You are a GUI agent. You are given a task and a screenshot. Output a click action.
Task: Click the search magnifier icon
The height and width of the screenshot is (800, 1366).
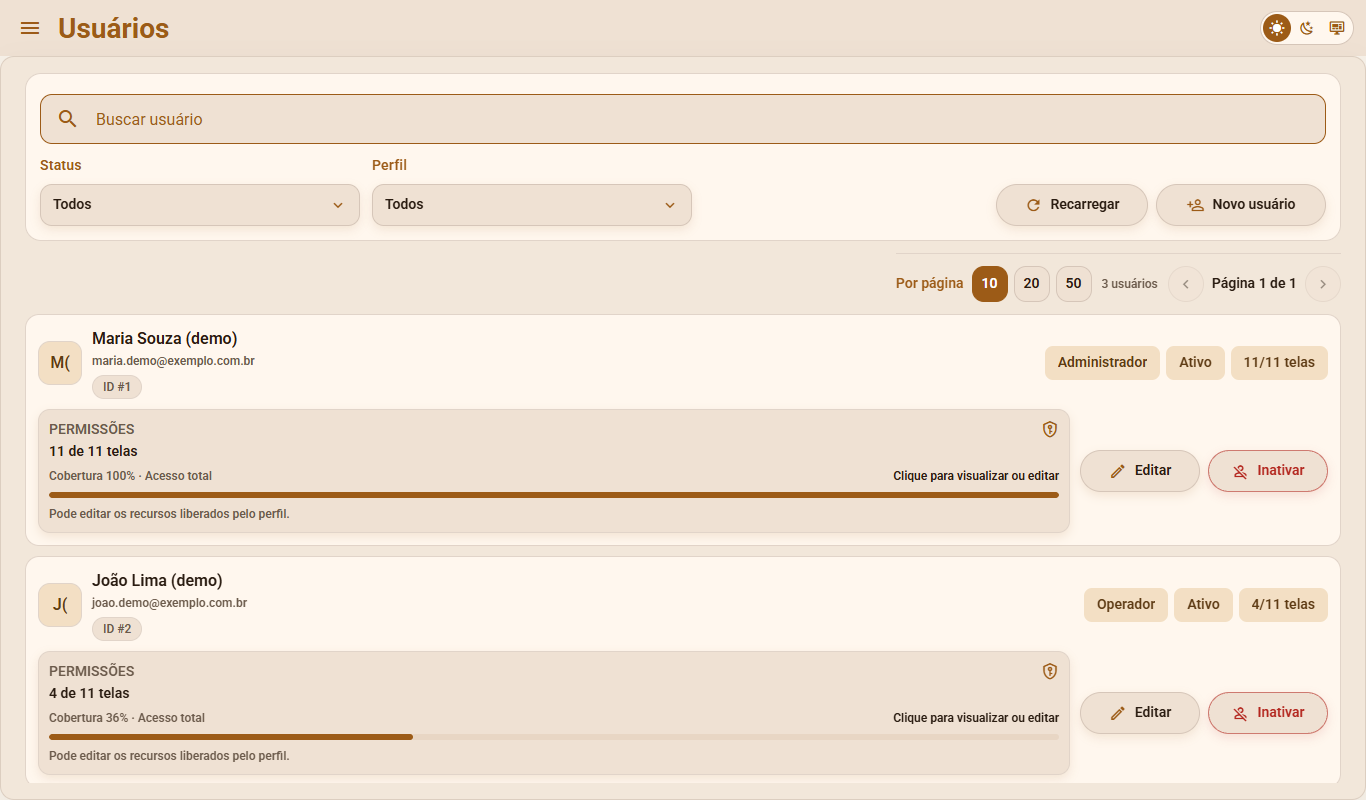pyautogui.click(x=68, y=119)
